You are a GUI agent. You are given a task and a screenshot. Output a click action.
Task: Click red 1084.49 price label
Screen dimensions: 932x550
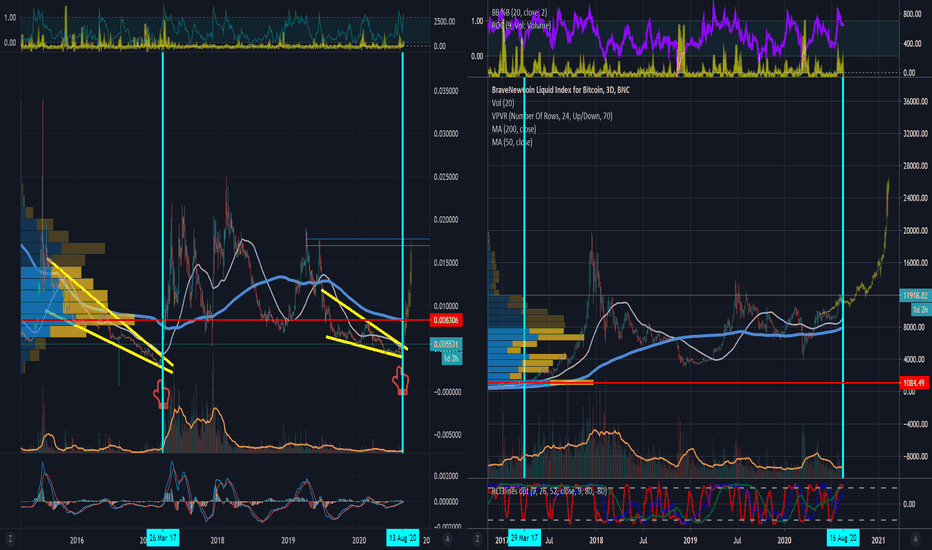pos(915,383)
